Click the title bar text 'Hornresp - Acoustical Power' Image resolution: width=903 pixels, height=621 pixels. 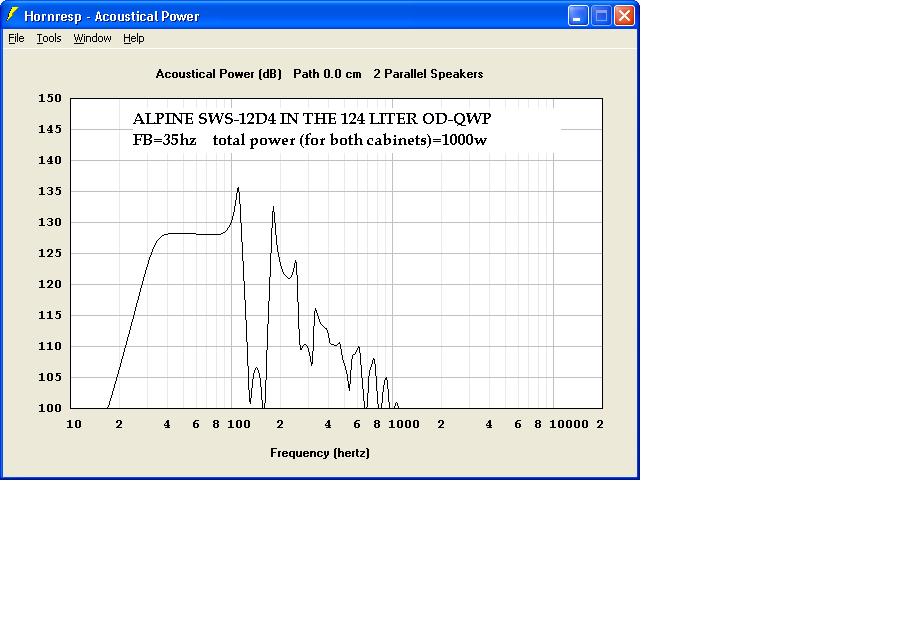tap(112, 16)
